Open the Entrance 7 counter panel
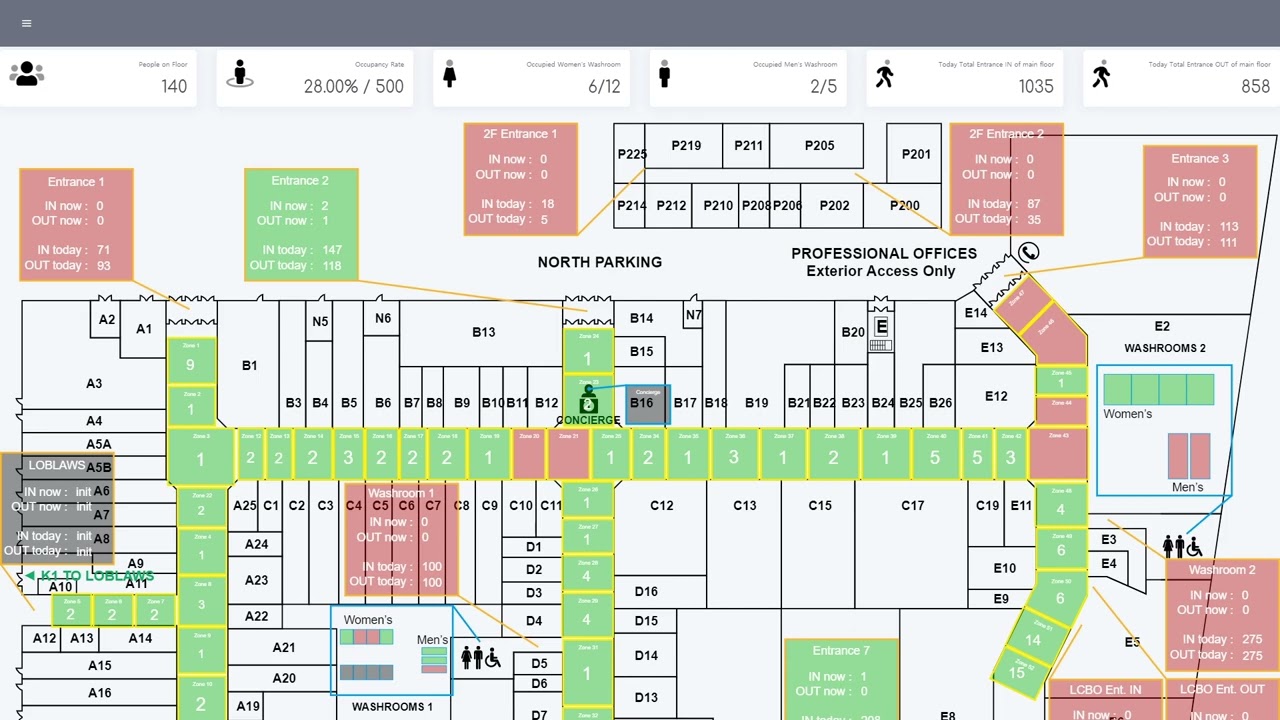The width and height of the screenshot is (1280, 720). (x=841, y=680)
